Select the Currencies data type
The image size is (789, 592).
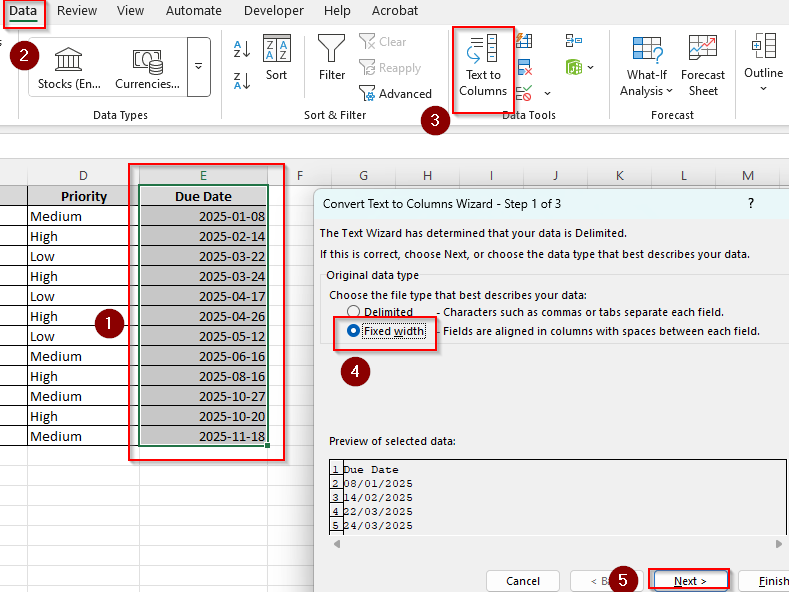point(147,68)
